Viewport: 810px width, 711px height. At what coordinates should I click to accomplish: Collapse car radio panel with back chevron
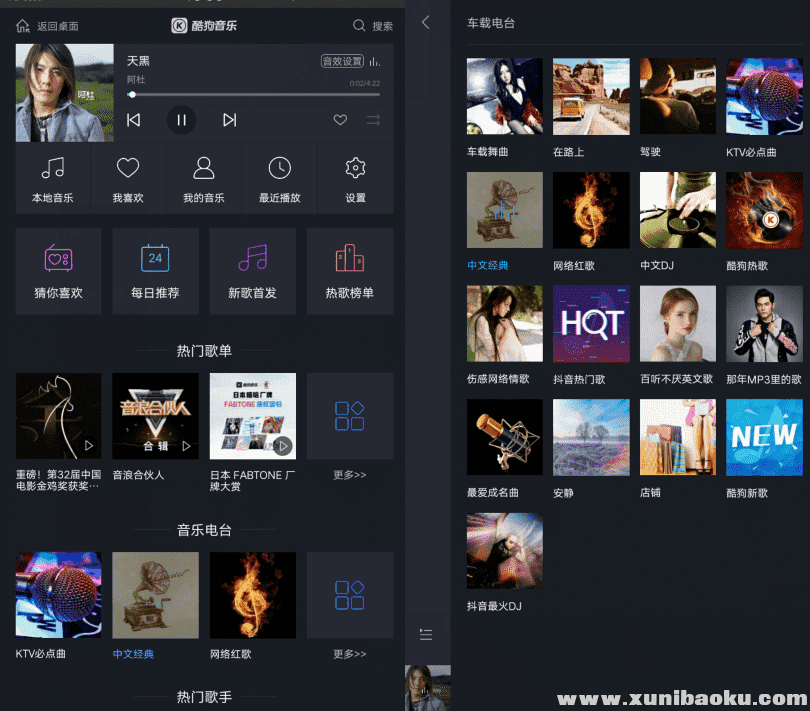(x=426, y=22)
